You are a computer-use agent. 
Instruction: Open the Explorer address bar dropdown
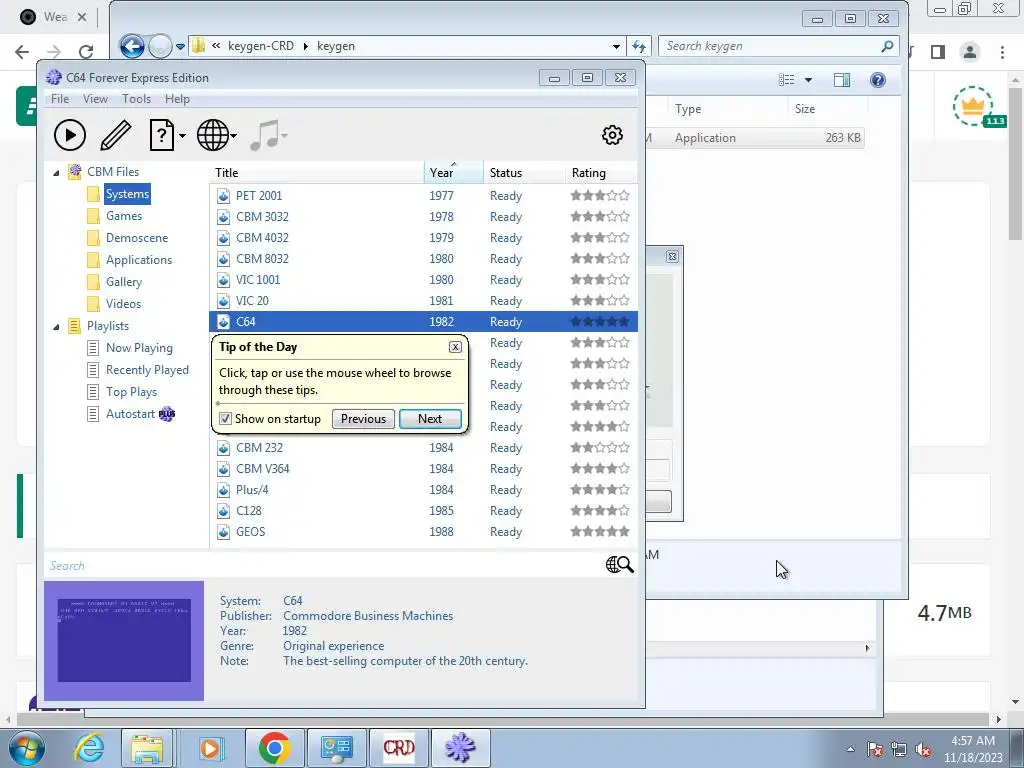coord(616,46)
